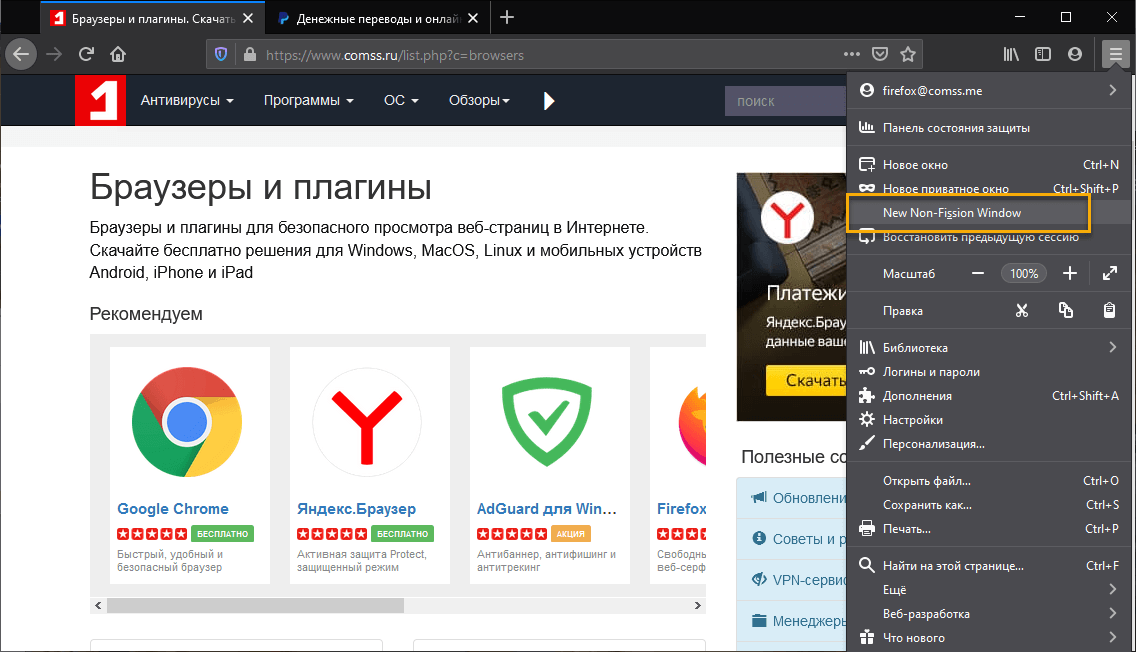This screenshot has height=652, width=1136.
Task: Open Firefox account toolbar icon
Action: point(1074,54)
